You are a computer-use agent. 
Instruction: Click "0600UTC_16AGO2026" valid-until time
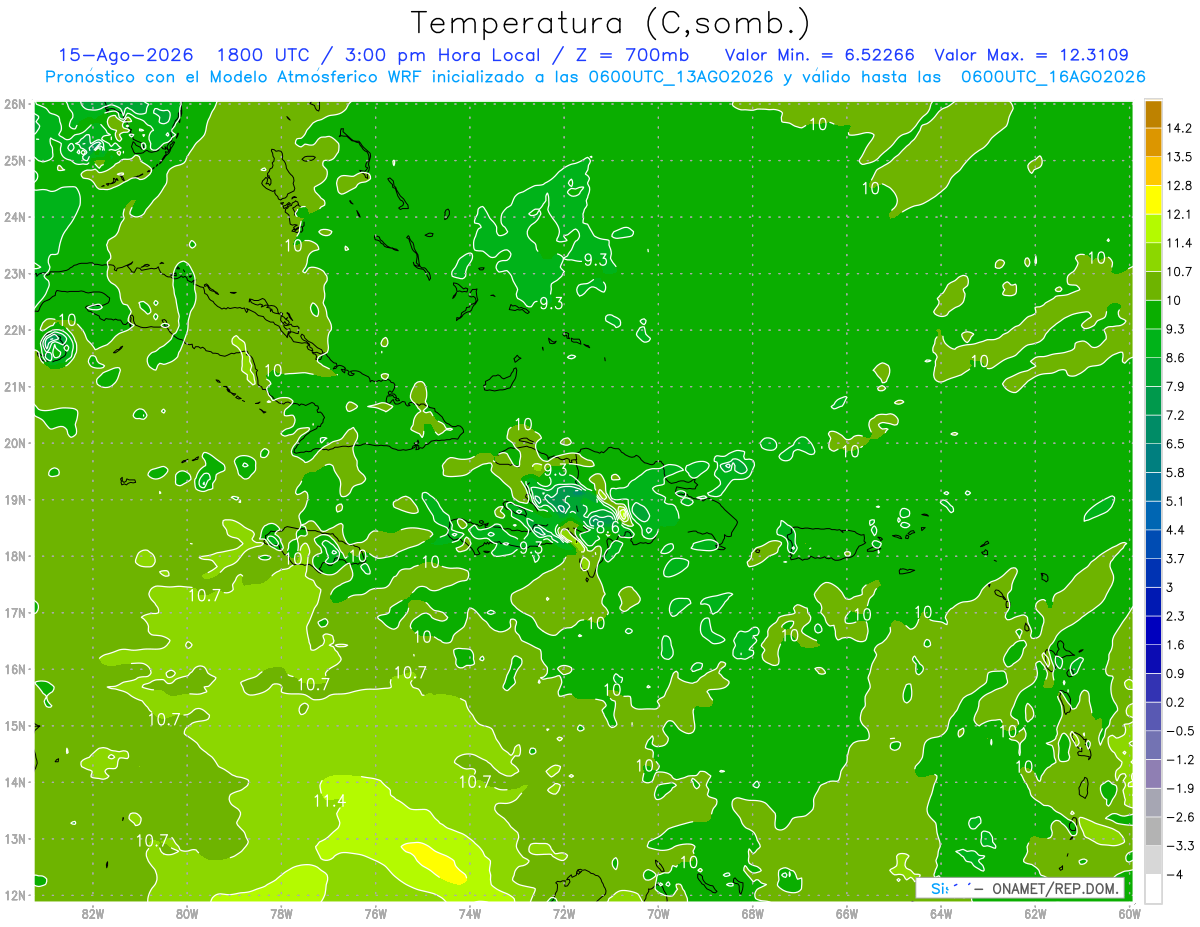(1053, 77)
